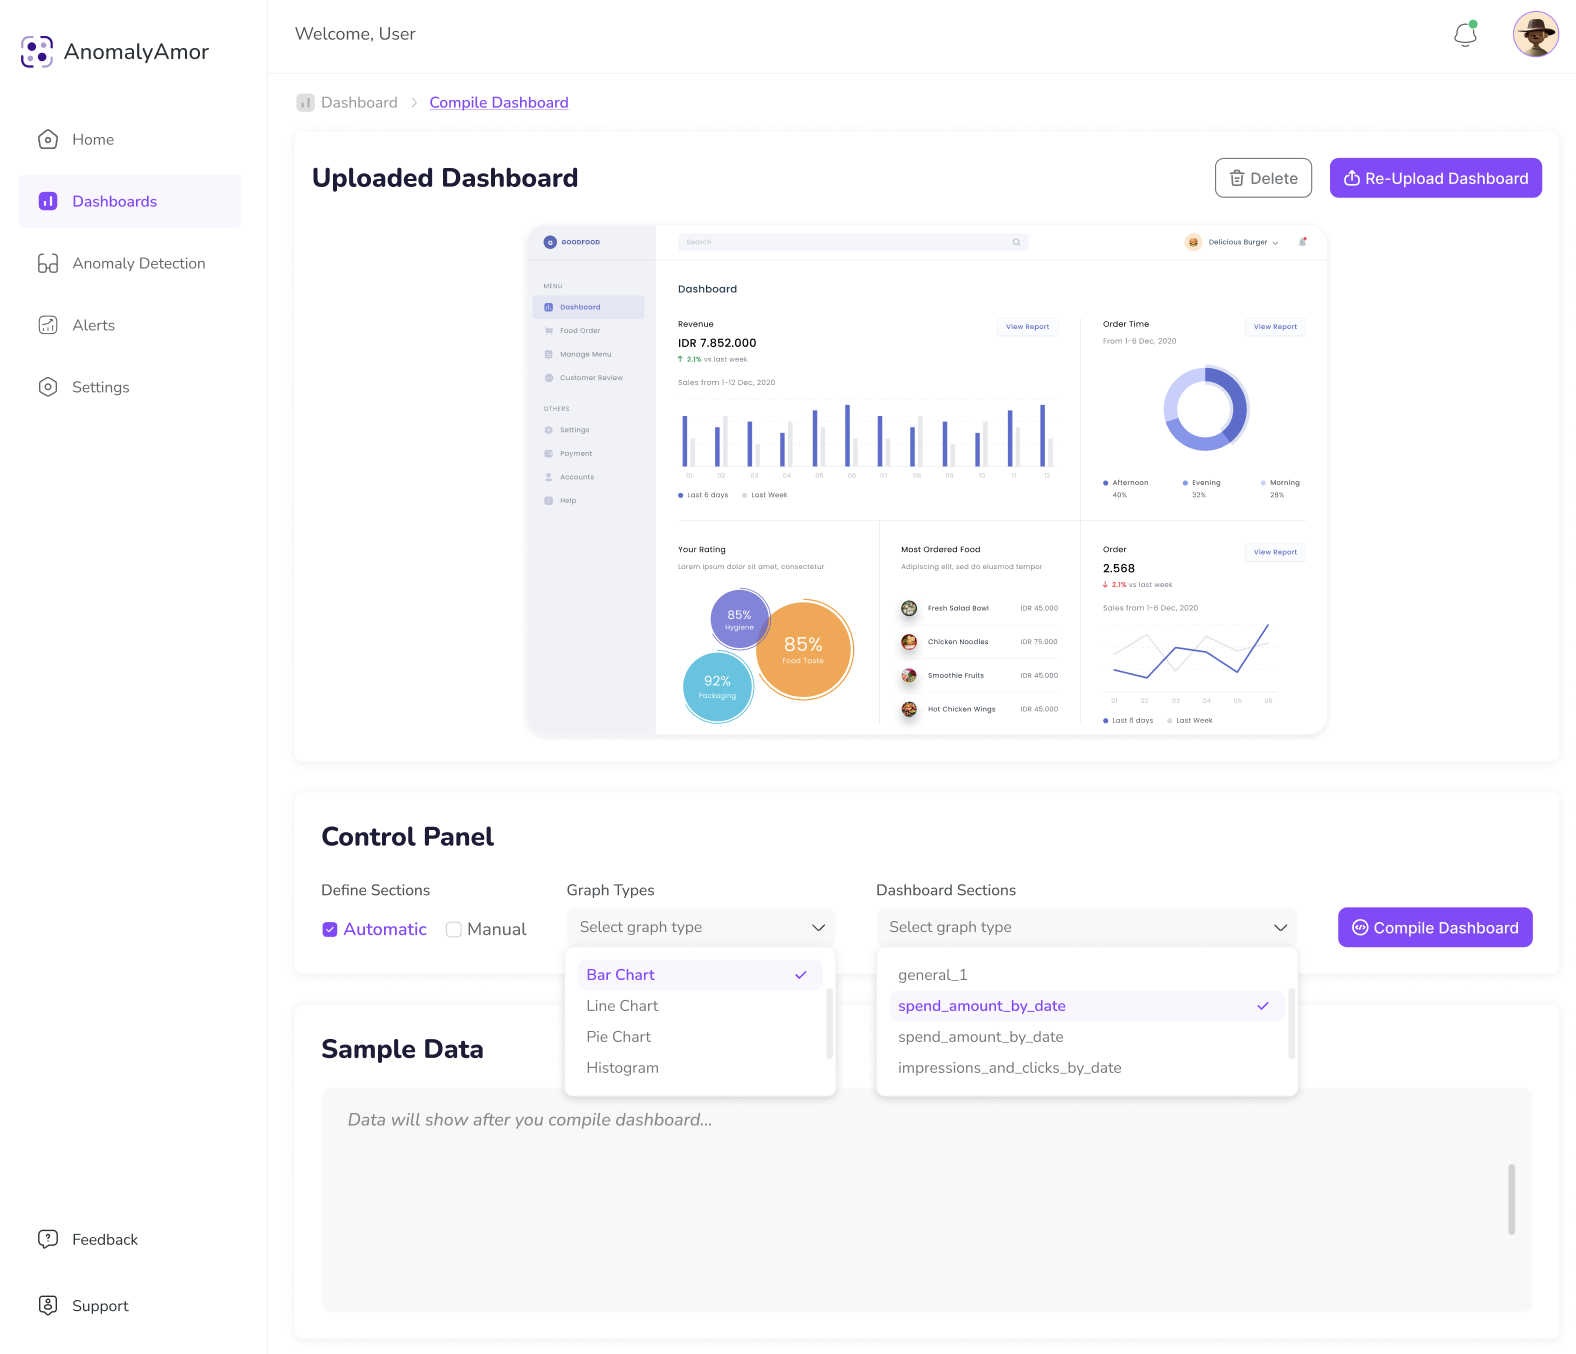Click the Anomaly Detection sidebar icon

pyautogui.click(x=48, y=264)
